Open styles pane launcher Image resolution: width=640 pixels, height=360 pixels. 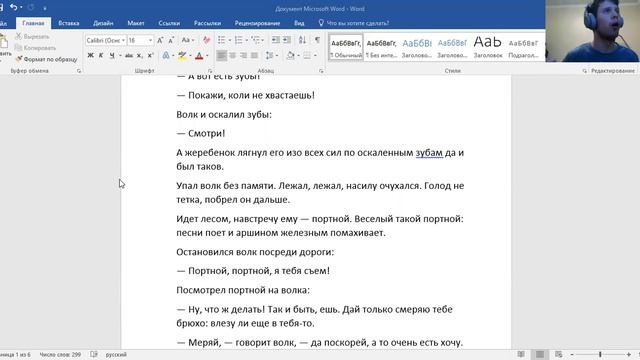[584, 71]
